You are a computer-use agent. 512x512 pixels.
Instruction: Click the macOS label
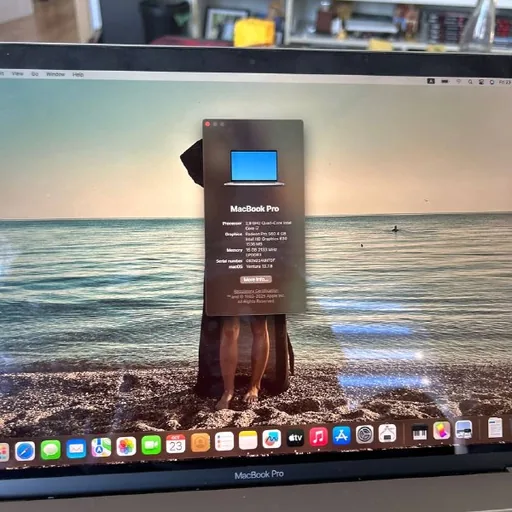(x=236, y=266)
